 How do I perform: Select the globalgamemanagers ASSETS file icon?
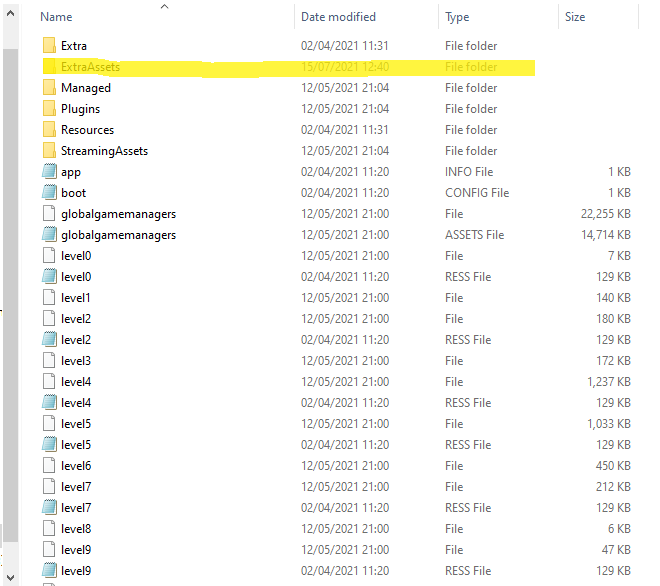pos(50,235)
